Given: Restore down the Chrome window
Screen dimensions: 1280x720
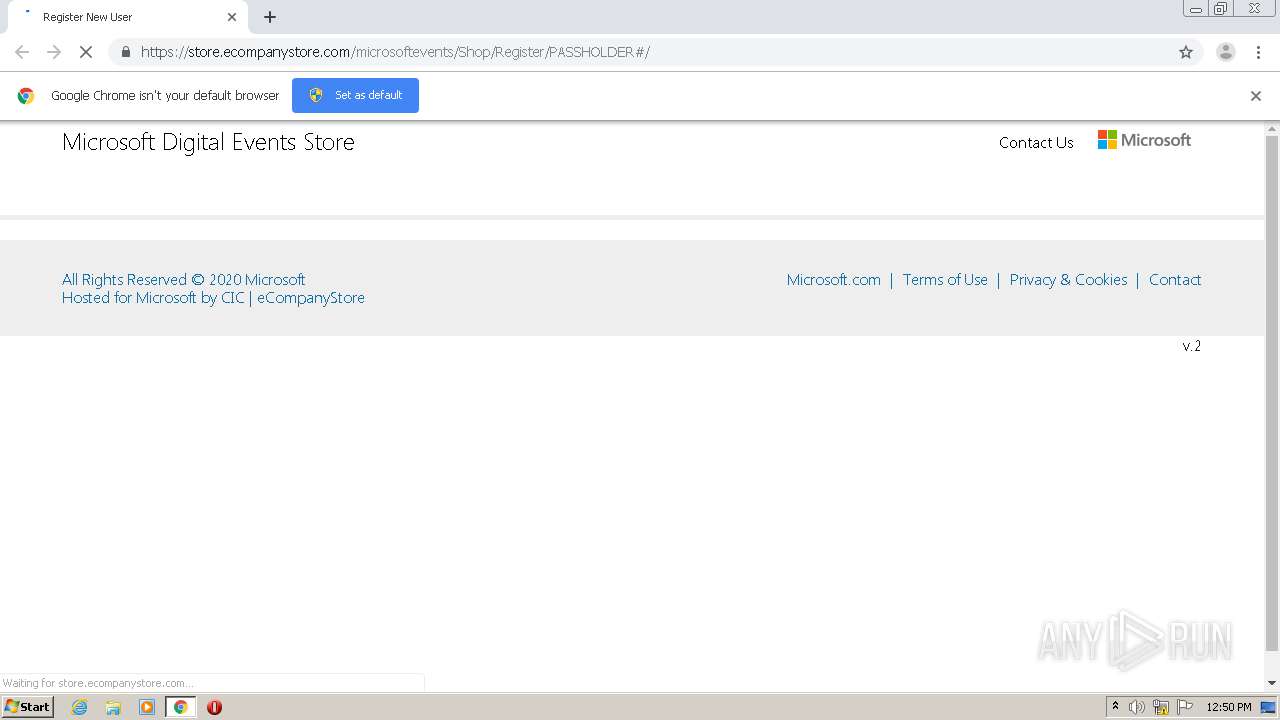Looking at the screenshot, I should pyautogui.click(x=1221, y=9).
